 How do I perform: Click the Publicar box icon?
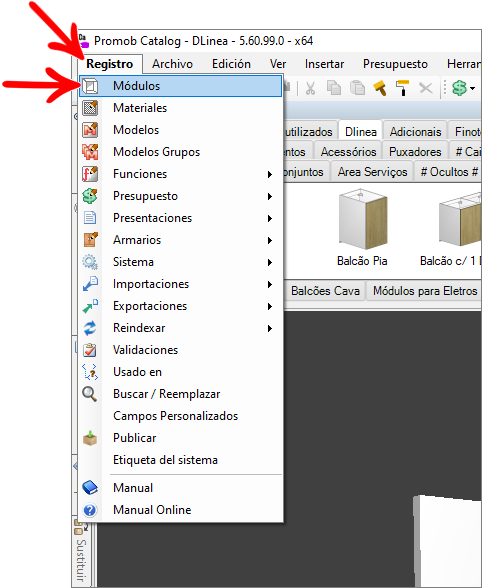point(90,438)
